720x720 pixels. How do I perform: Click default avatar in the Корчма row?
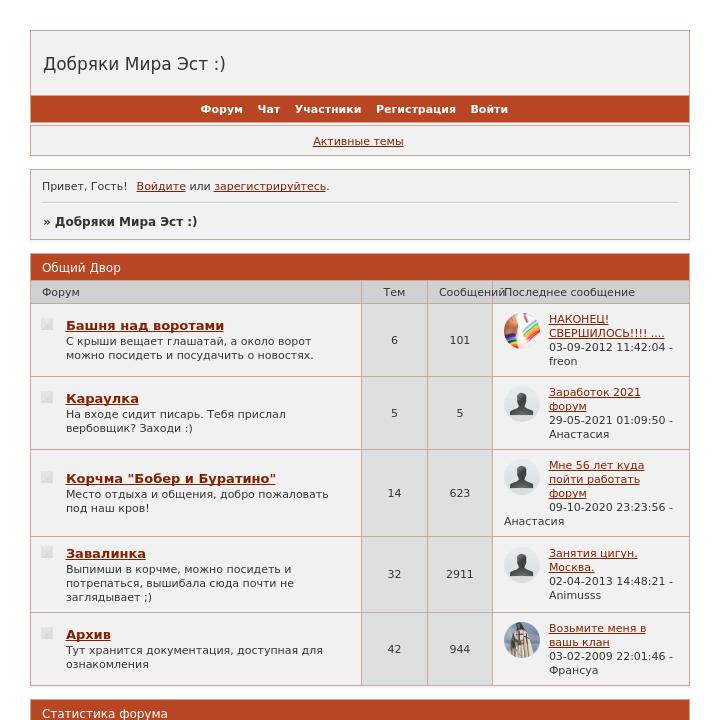(x=522, y=477)
